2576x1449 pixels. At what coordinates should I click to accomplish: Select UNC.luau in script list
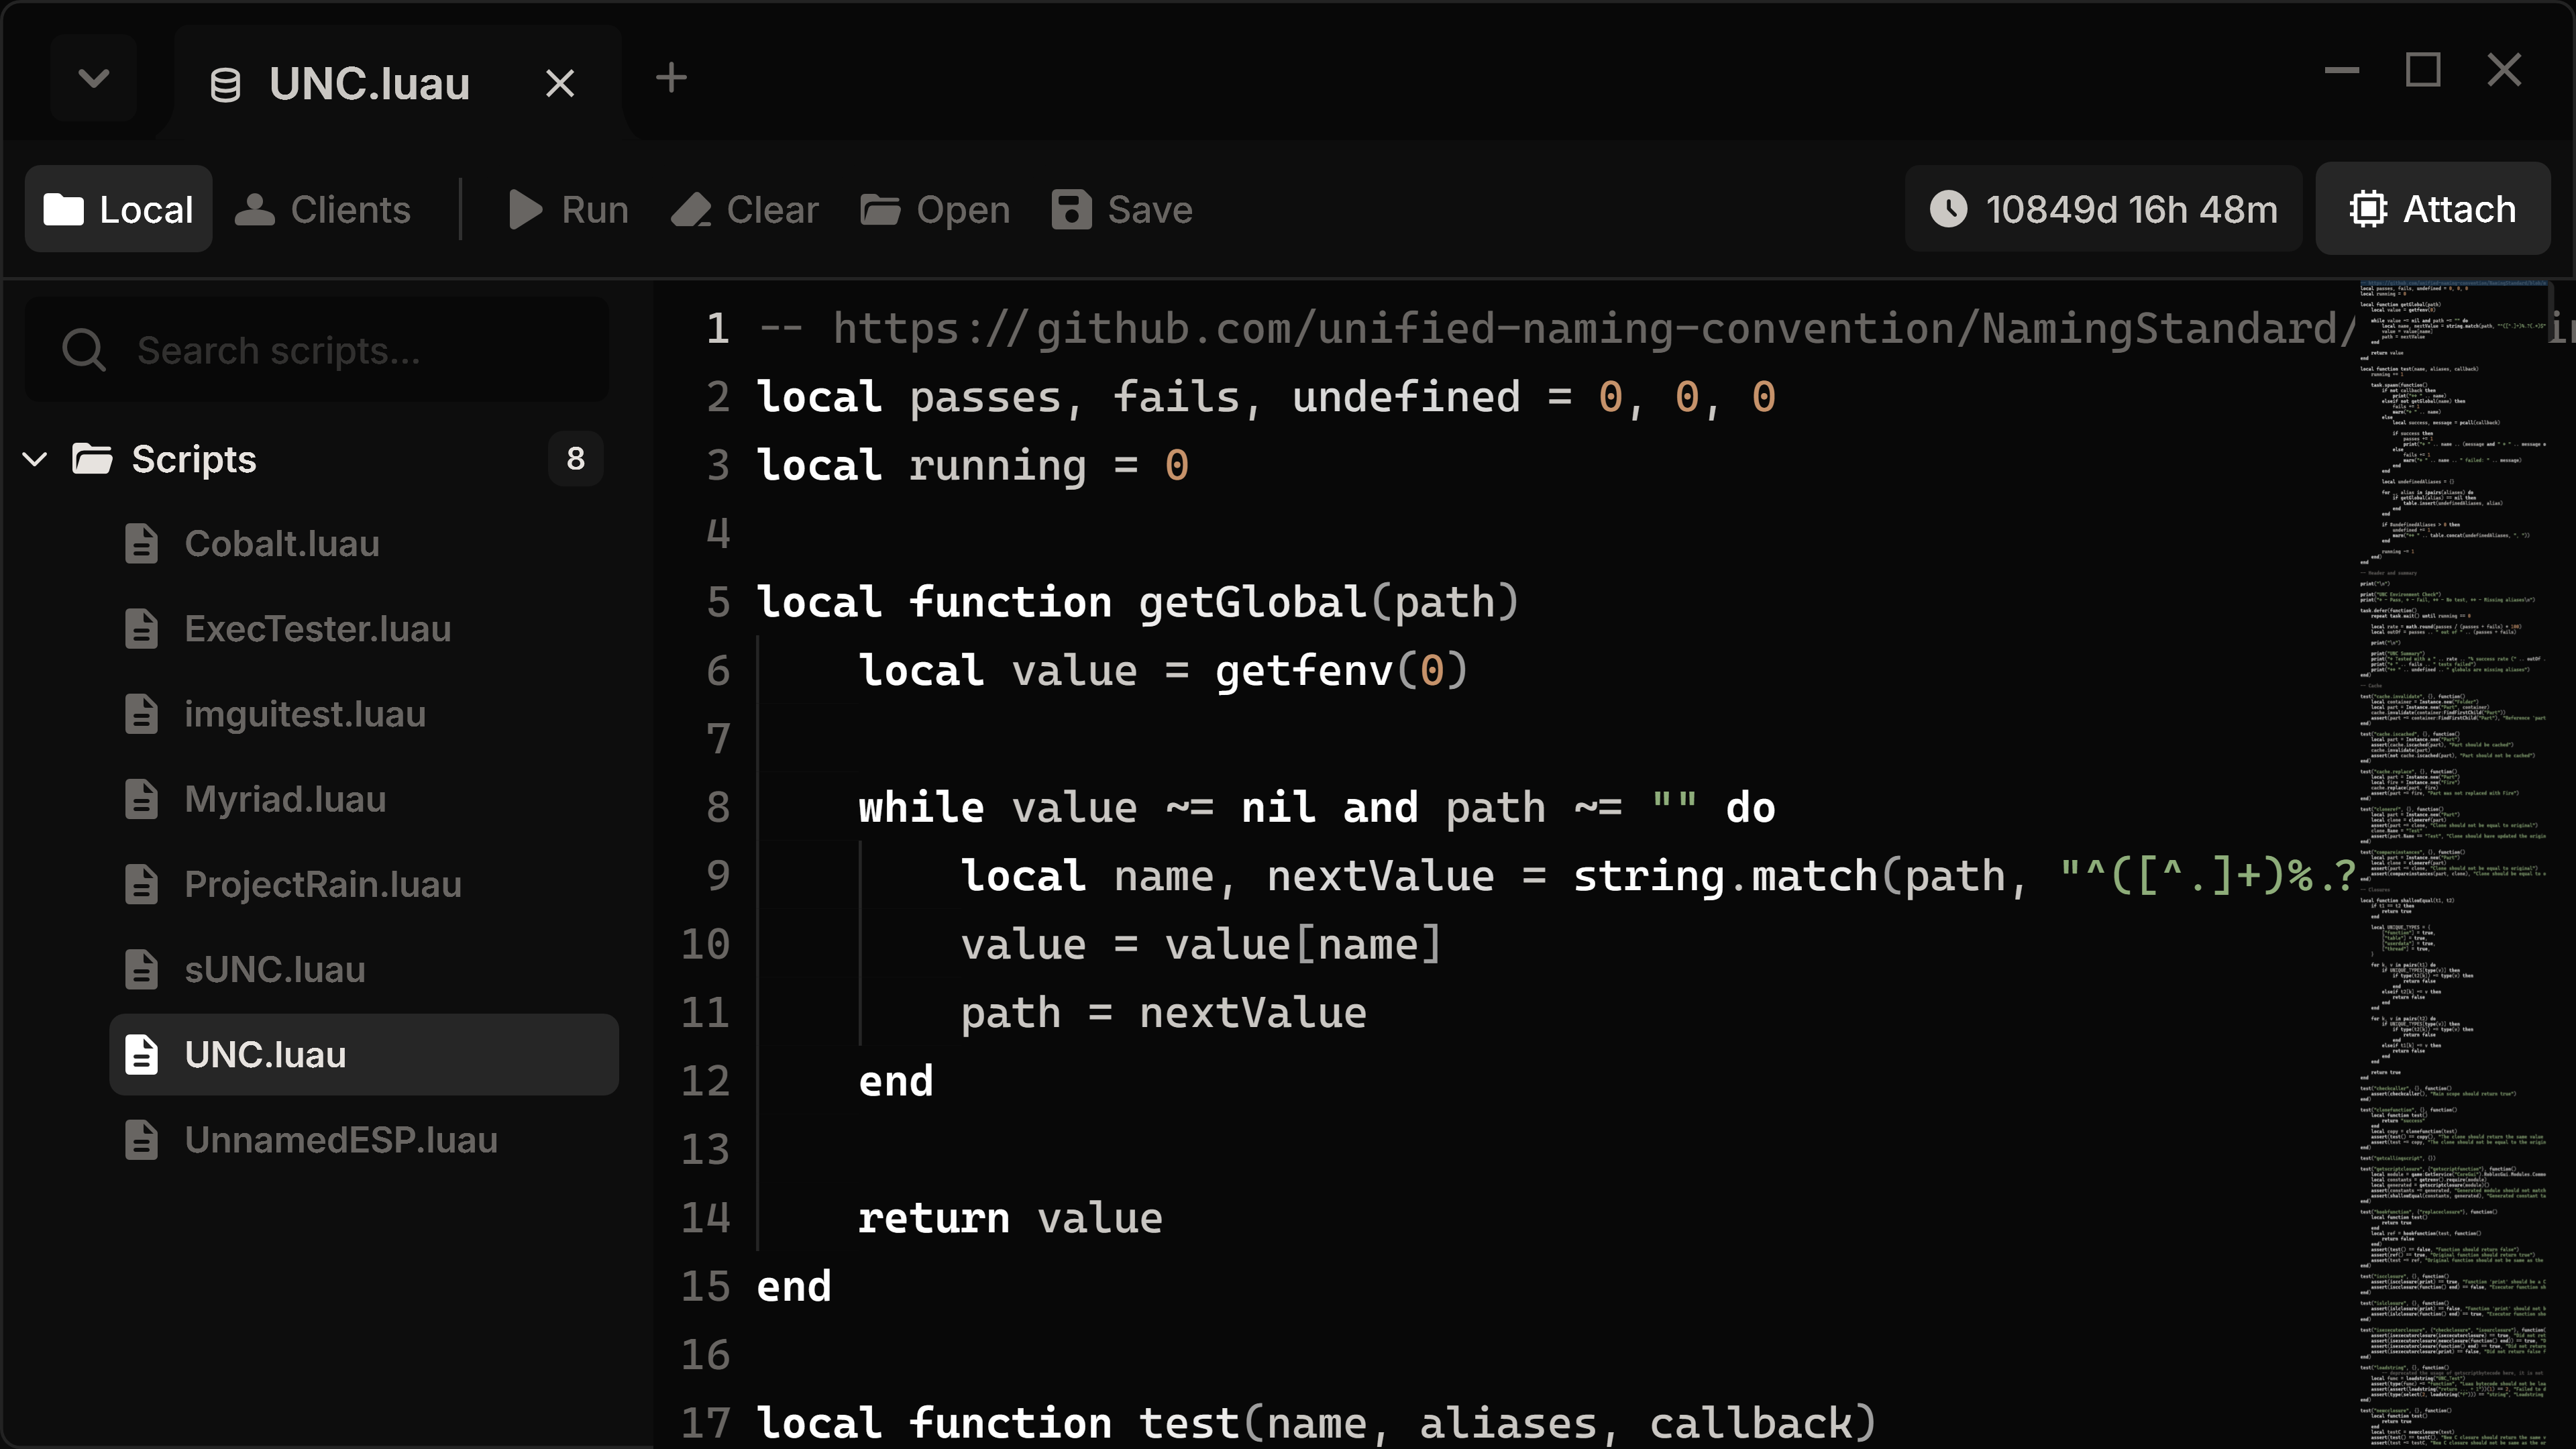tap(364, 1055)
